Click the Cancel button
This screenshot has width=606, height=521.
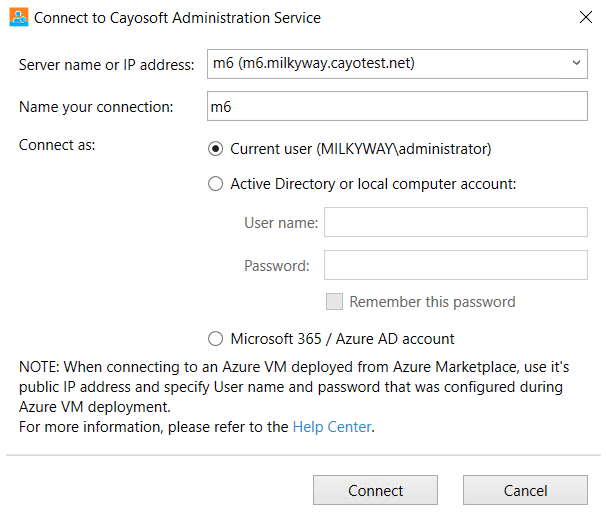(525, 490)
